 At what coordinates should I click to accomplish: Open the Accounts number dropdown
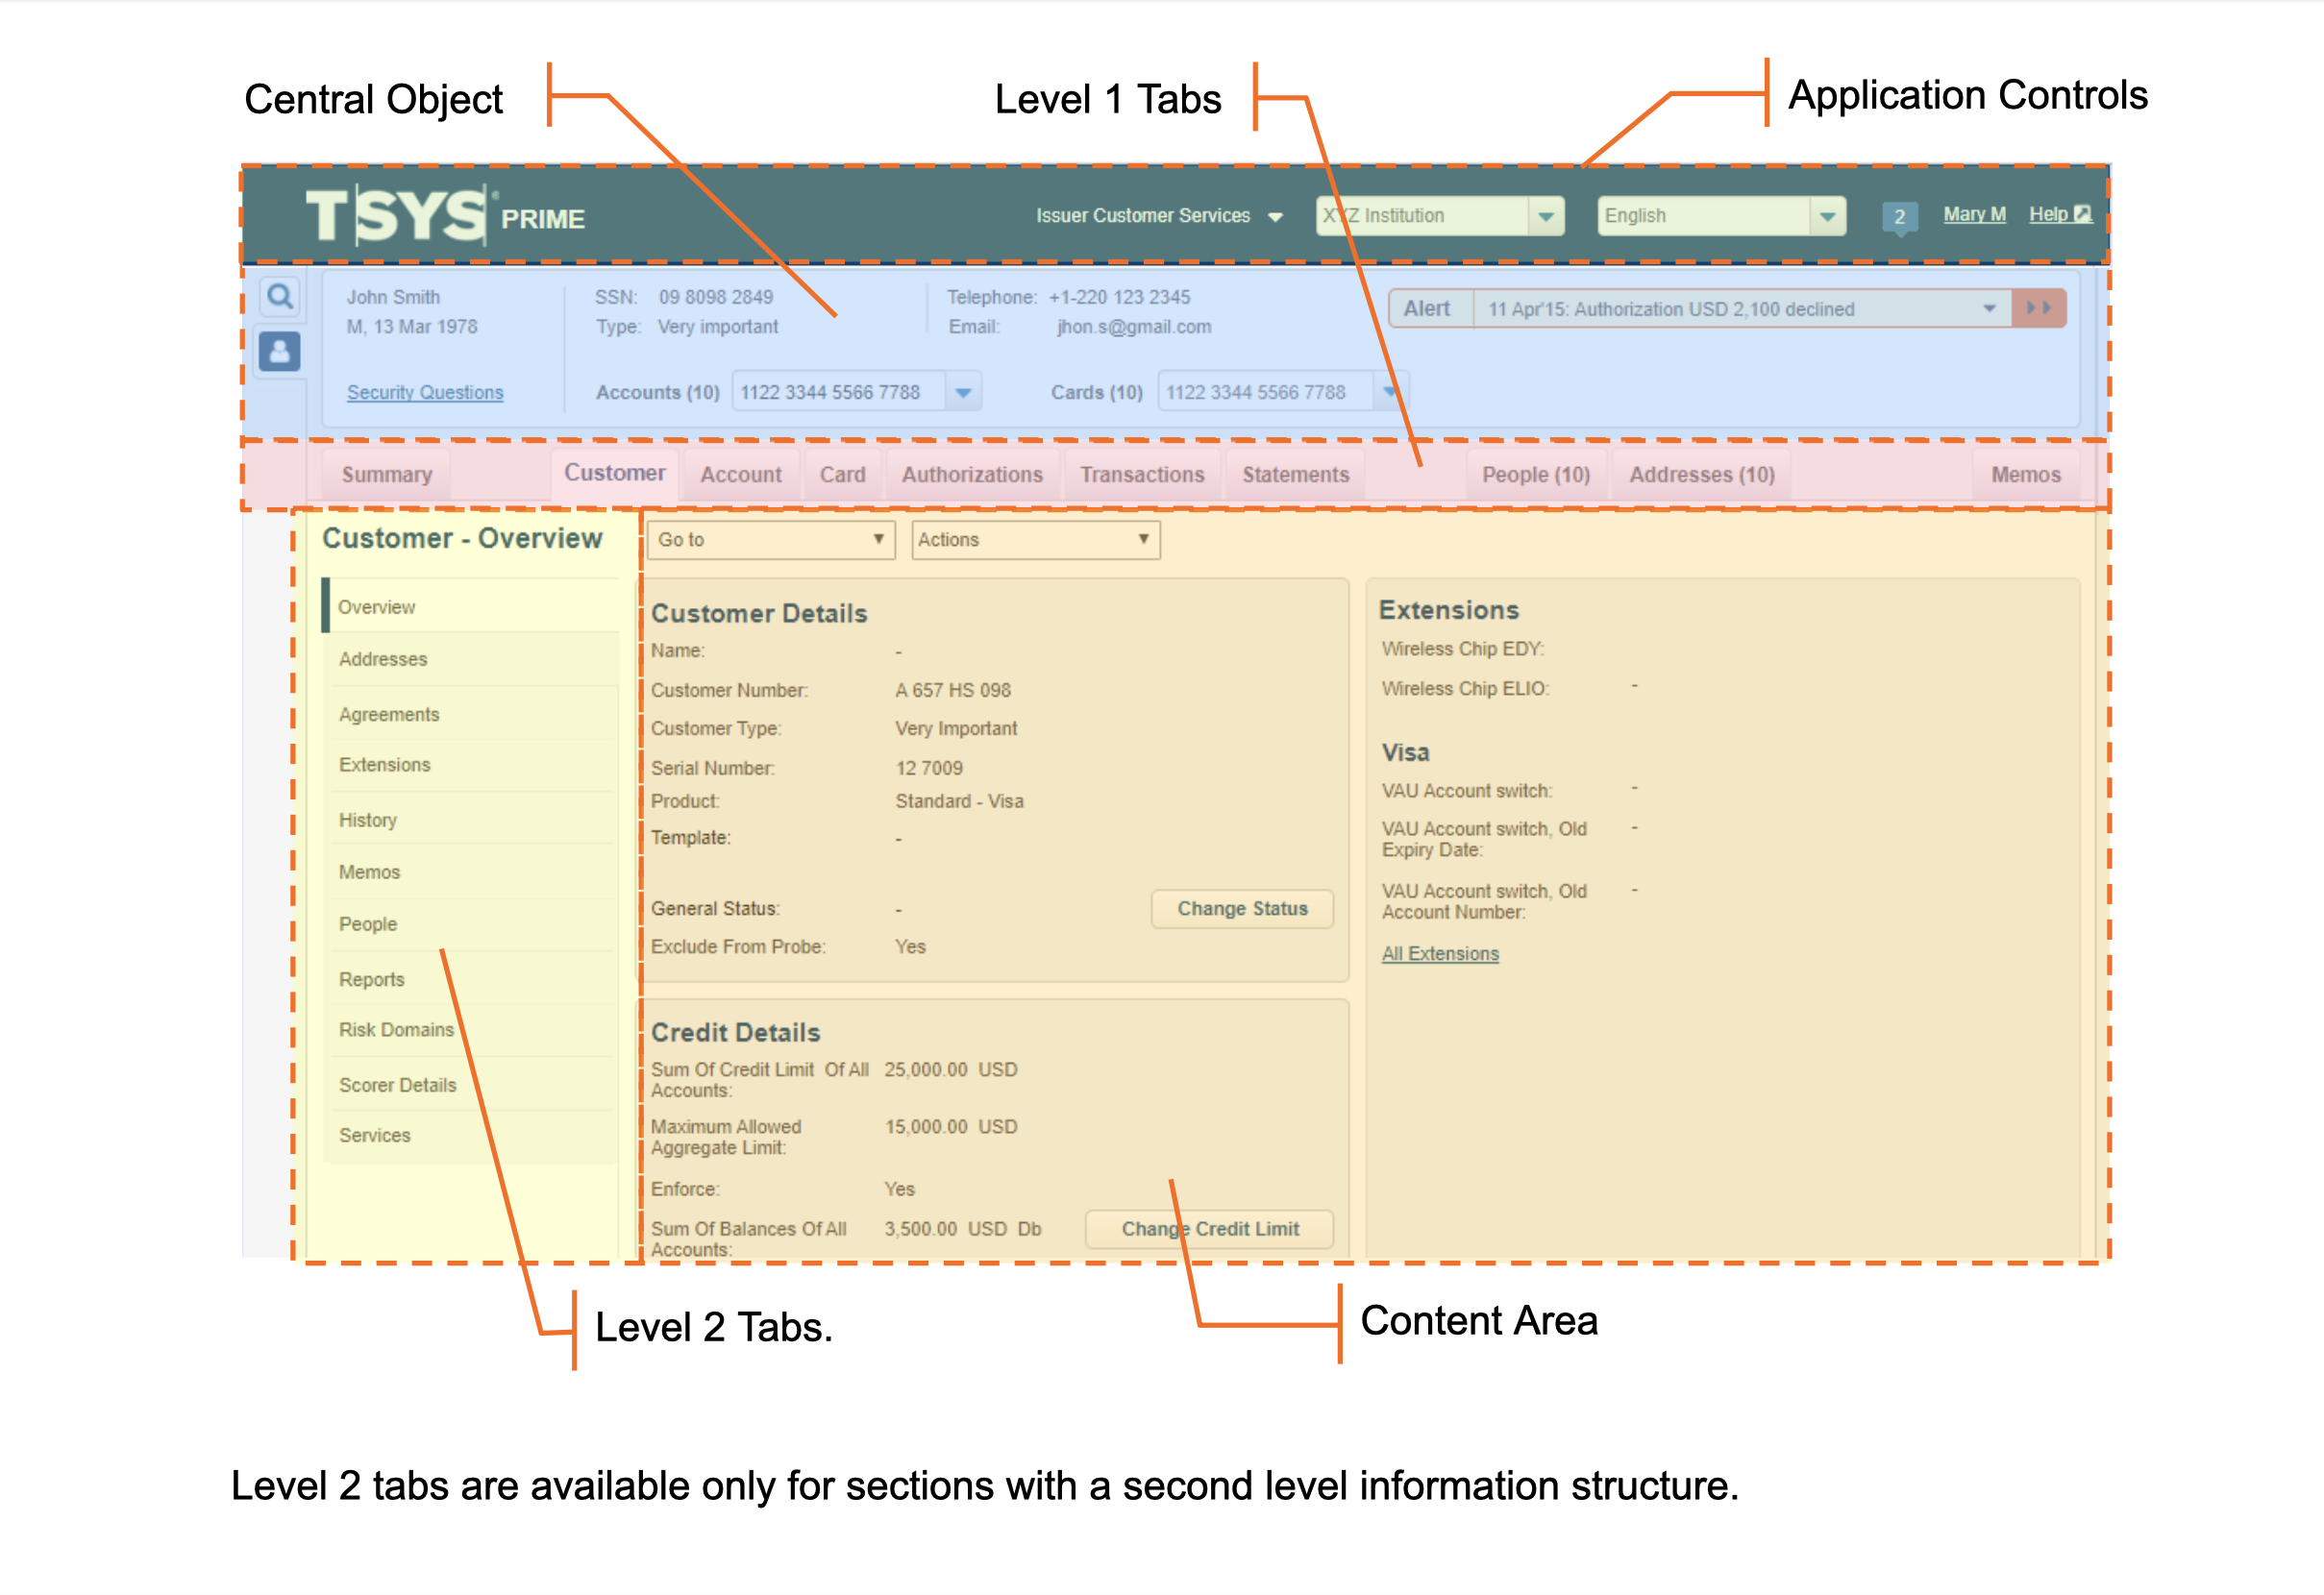[856, 392]
